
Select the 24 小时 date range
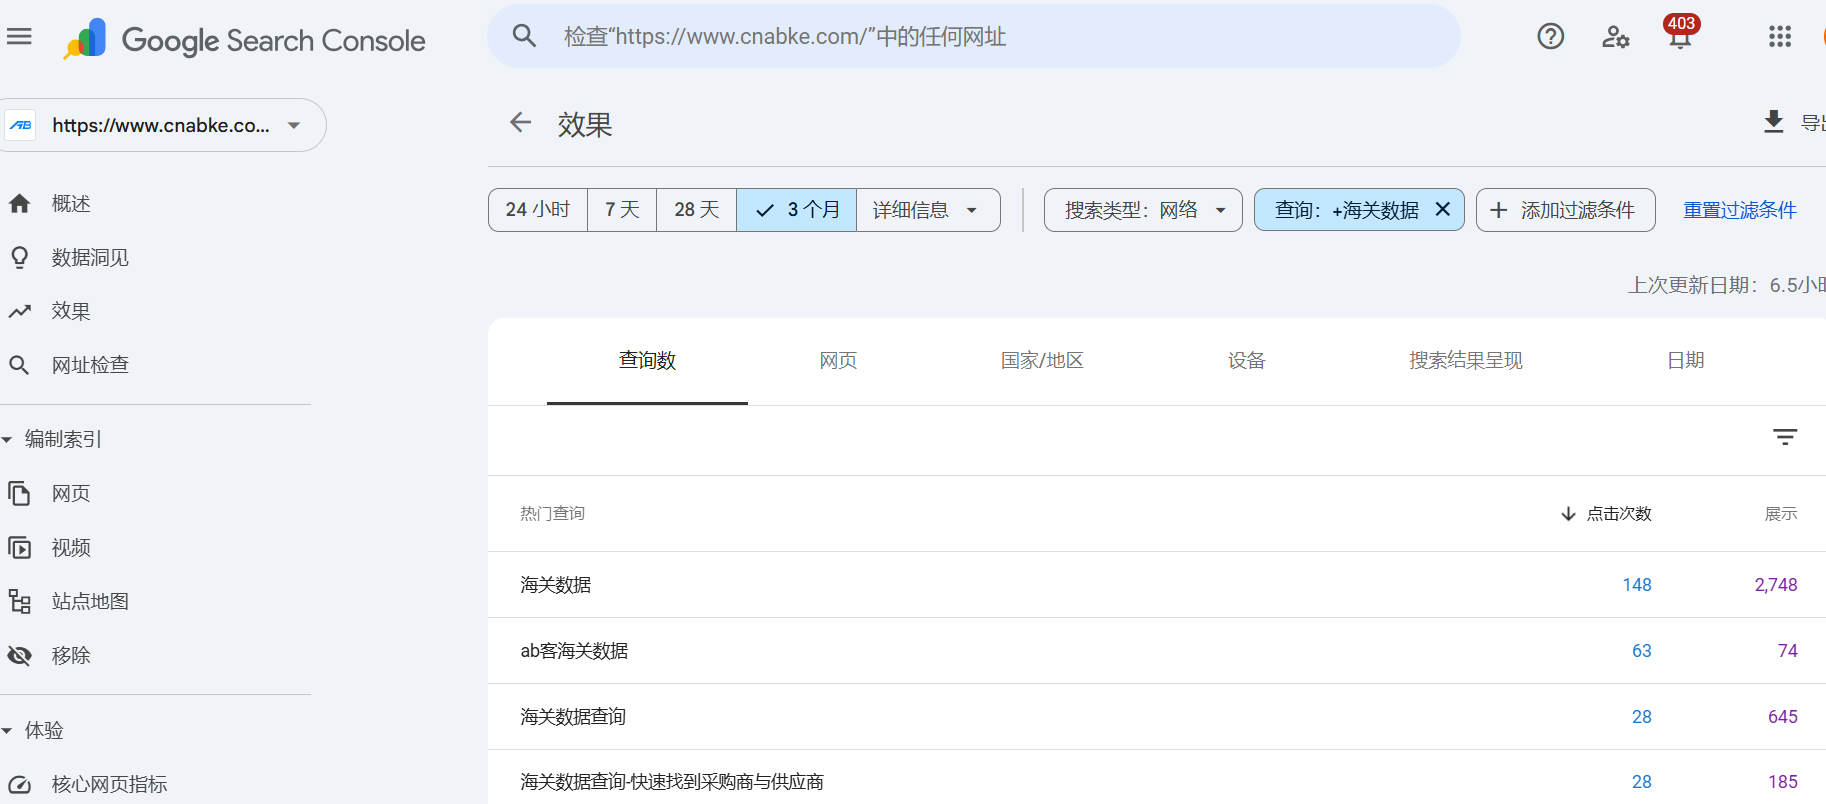coord(538,210)
